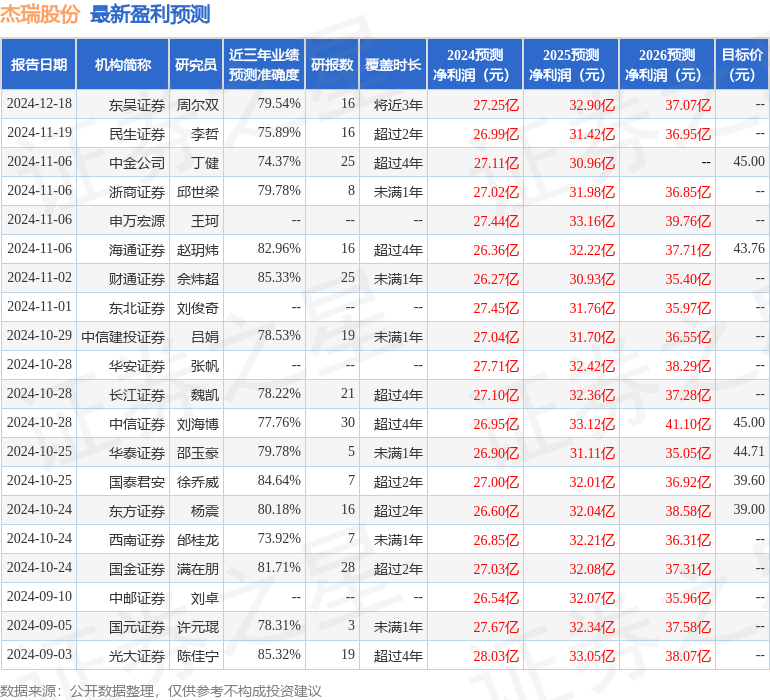Select date cell 2024-12-18

pyautogui.click(x=39, y=104)
